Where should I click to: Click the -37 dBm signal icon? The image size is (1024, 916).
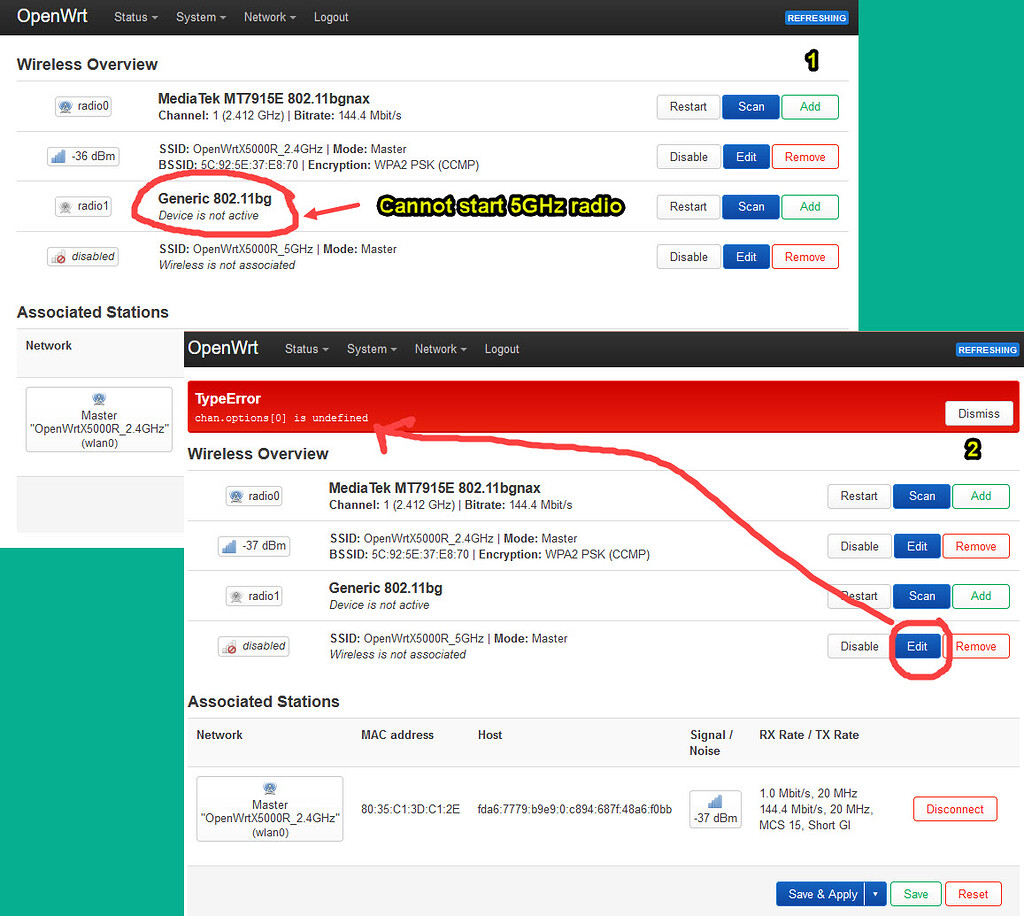point(253,546)
